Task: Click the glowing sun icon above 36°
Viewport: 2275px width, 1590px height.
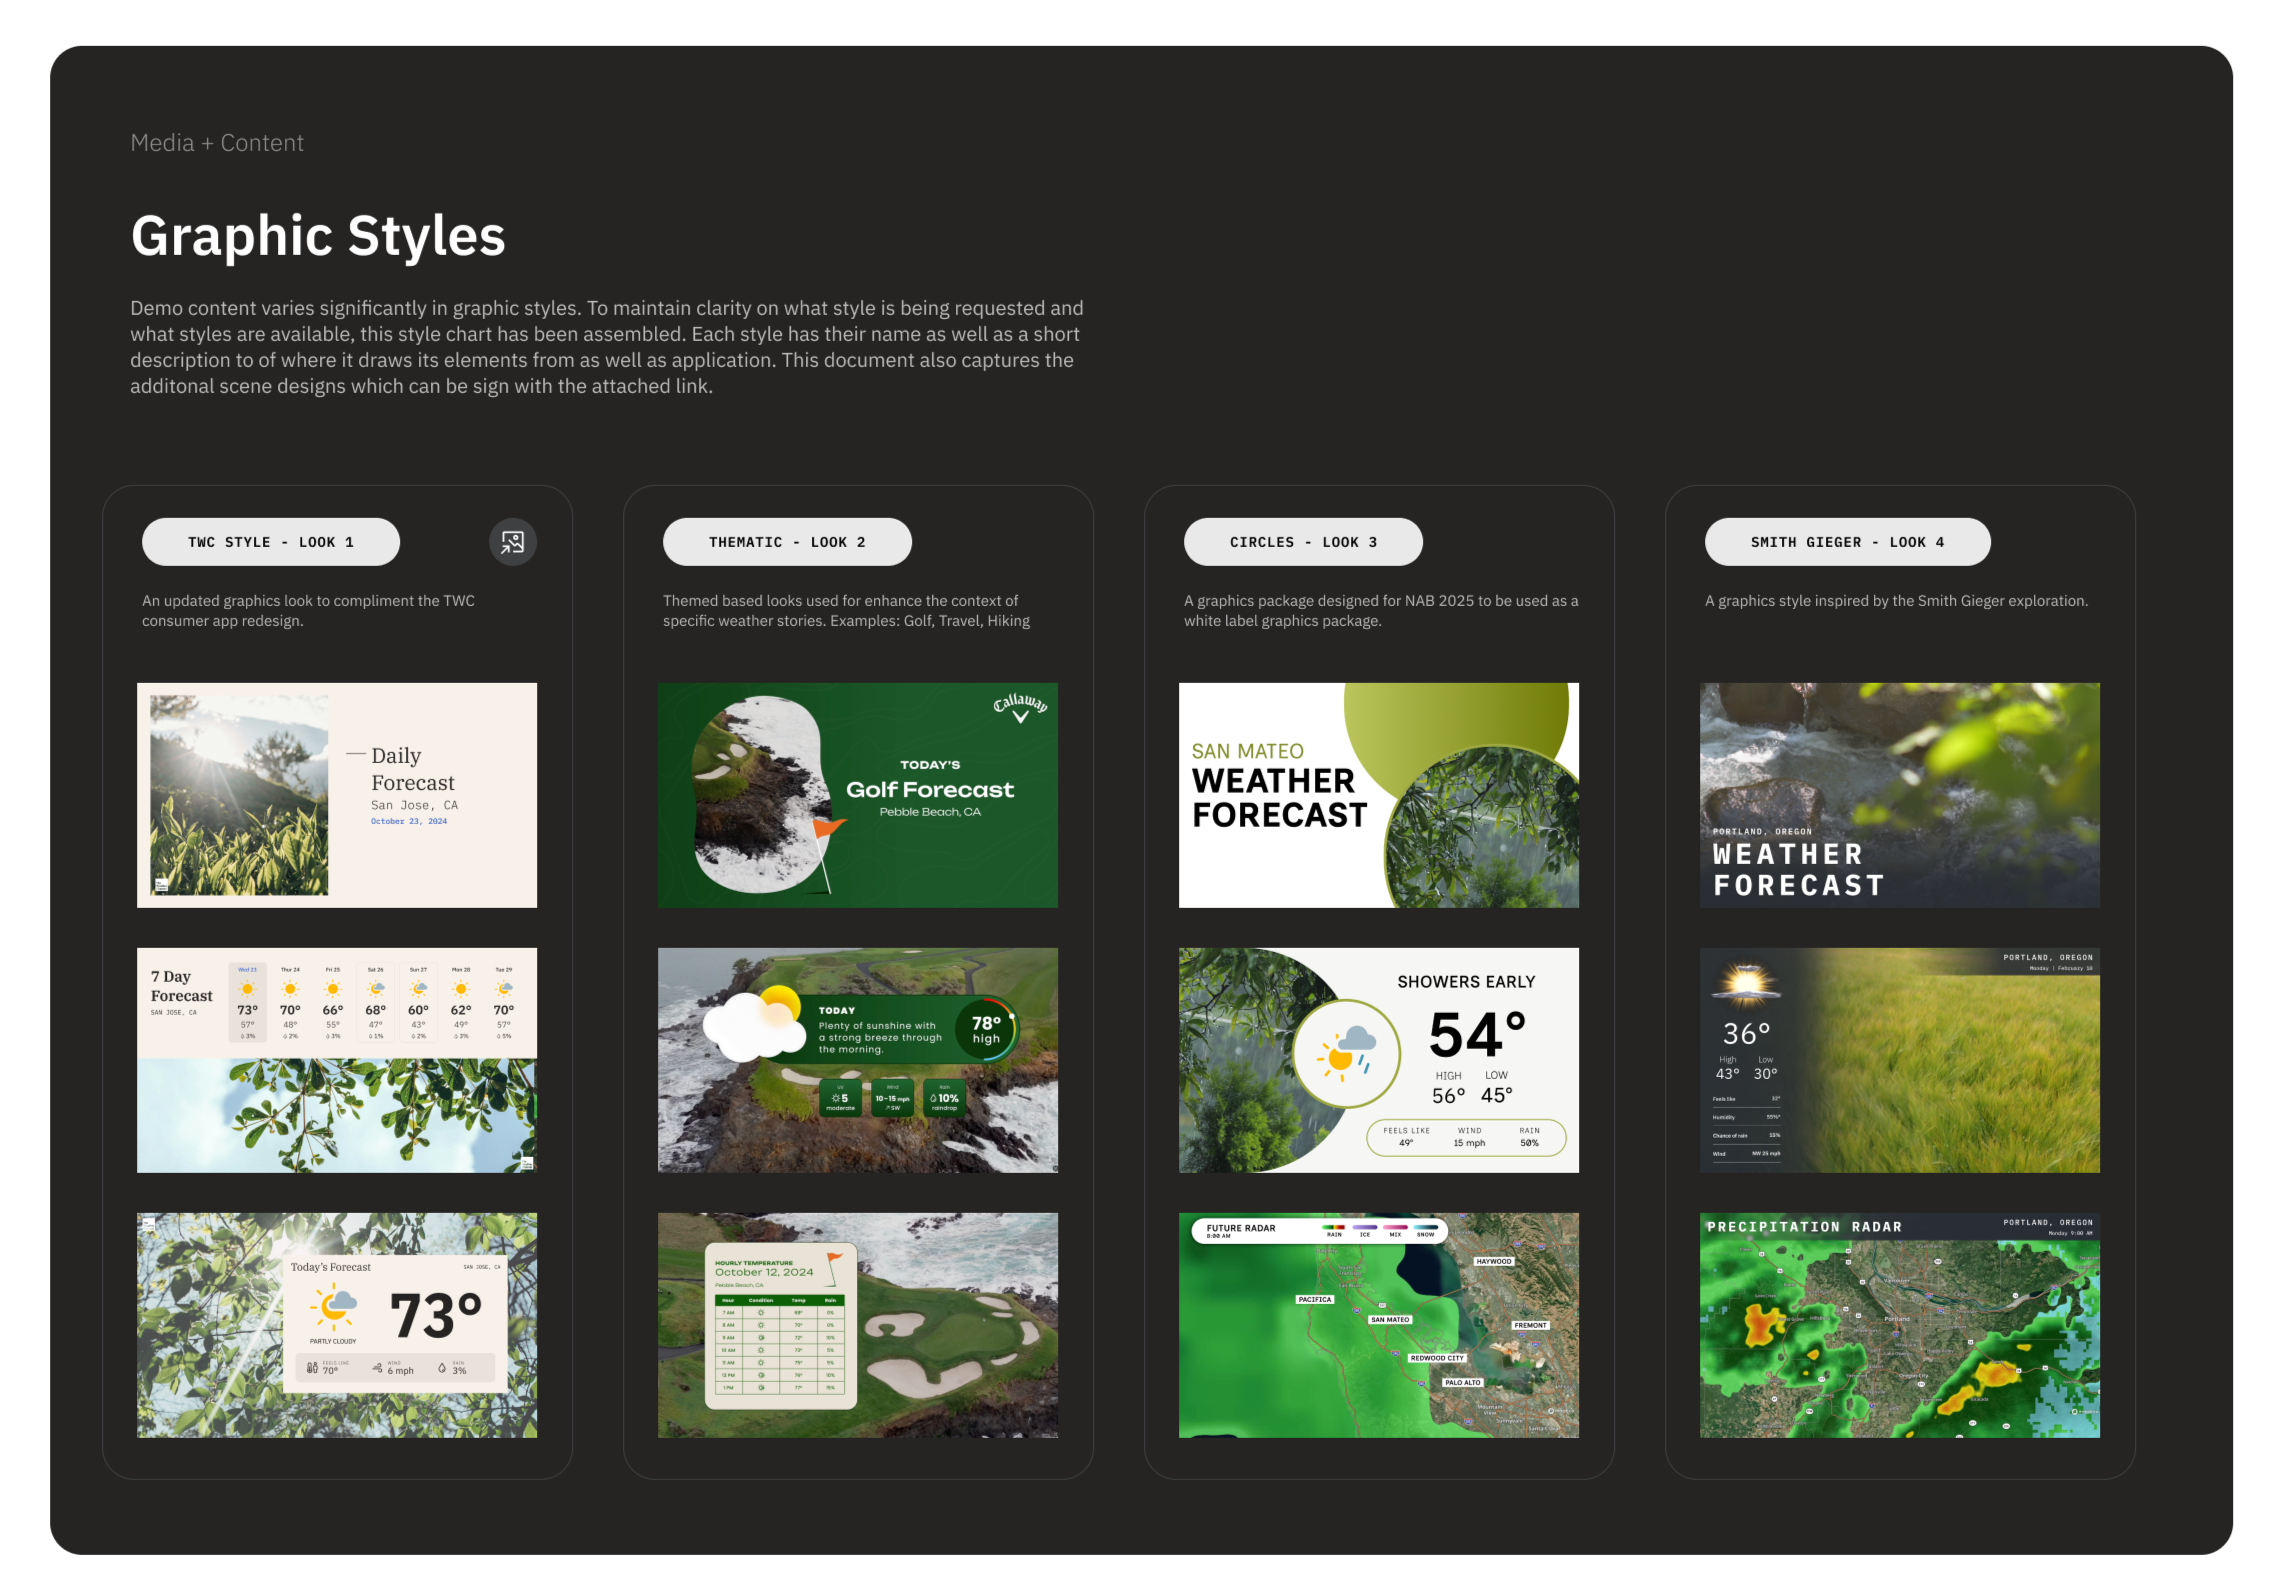Action: click(x=1746, y=982)
